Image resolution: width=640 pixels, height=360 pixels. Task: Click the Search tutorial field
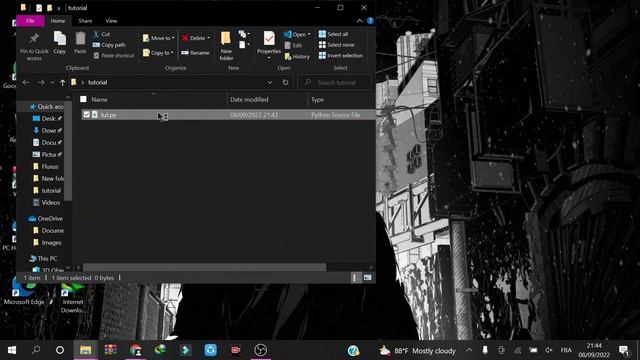point(335,82)
